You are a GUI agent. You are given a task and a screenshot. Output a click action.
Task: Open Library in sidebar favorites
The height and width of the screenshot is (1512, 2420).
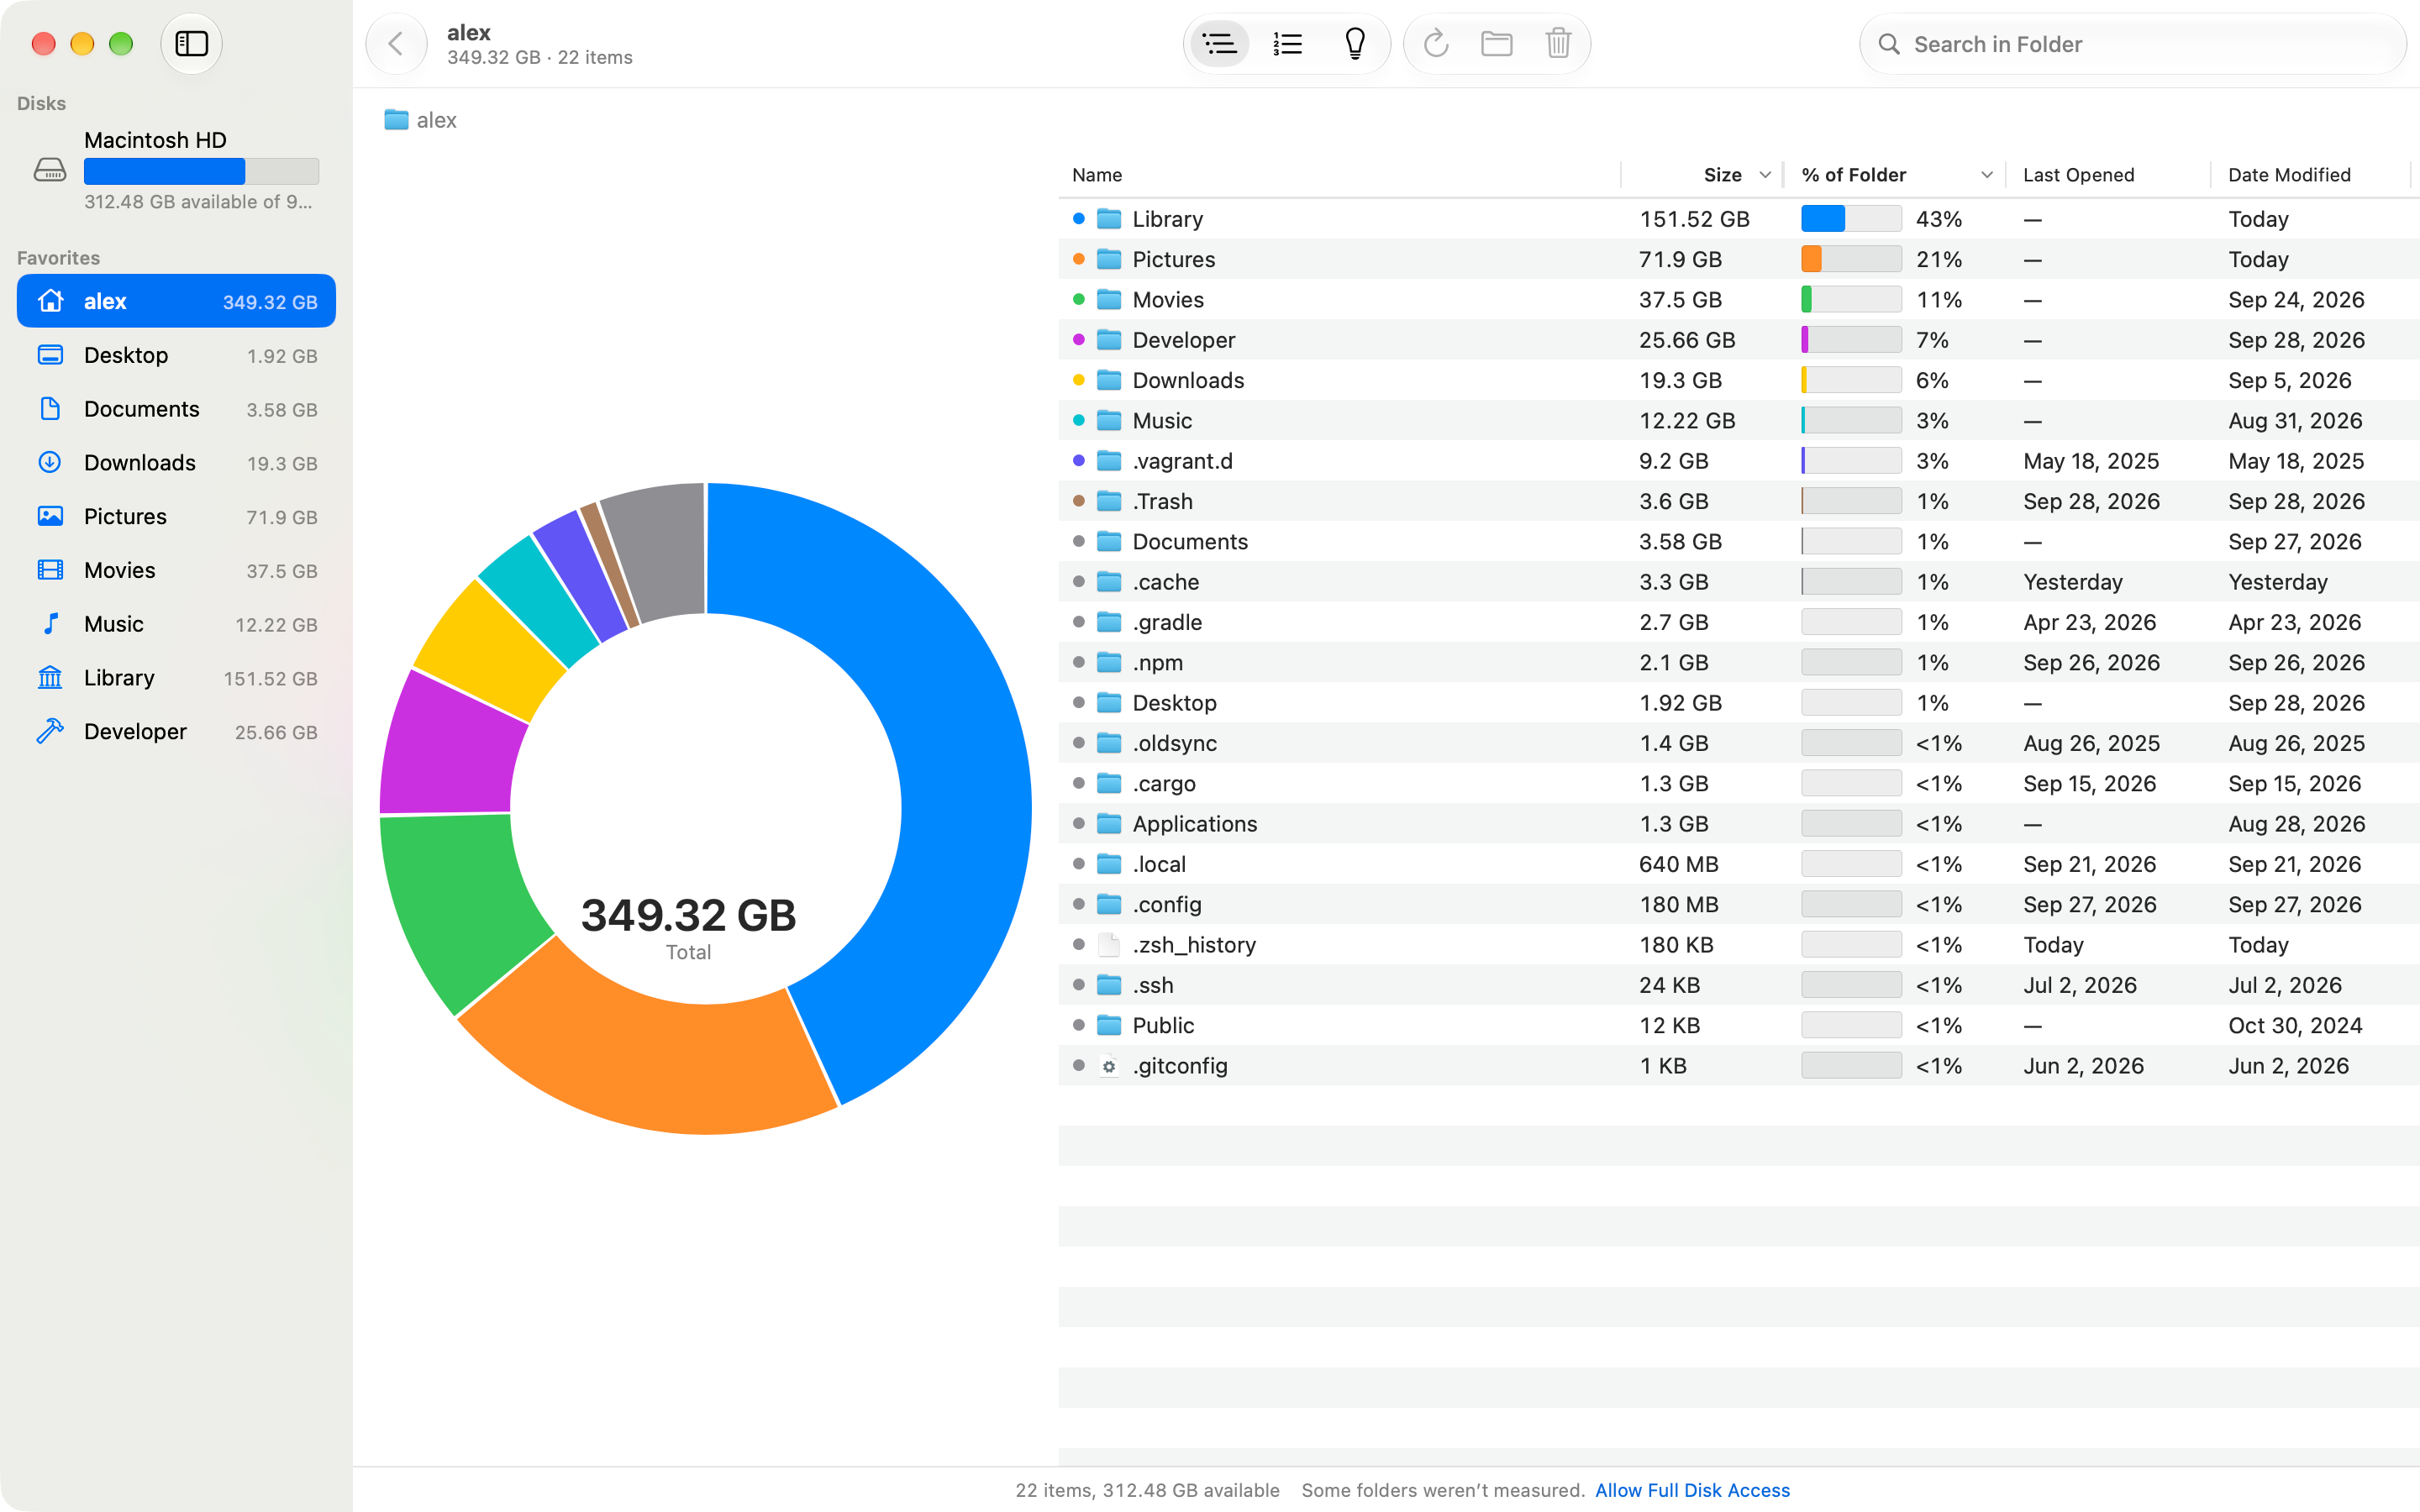pos(176,678)
